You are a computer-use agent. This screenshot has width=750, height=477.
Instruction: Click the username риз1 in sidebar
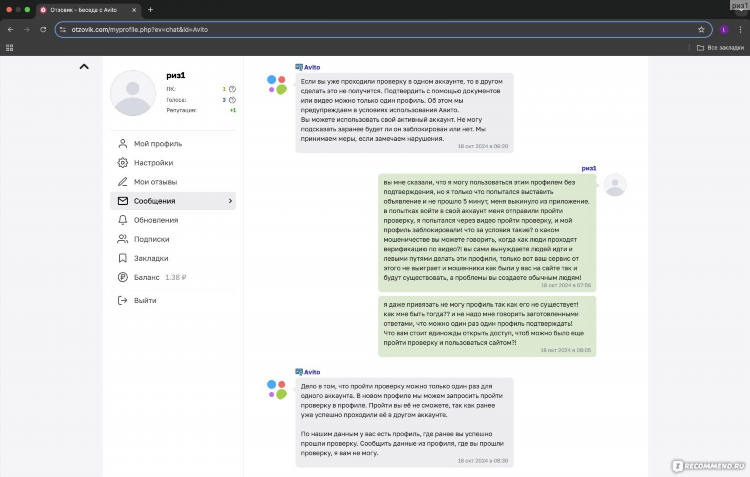point(176,75)
